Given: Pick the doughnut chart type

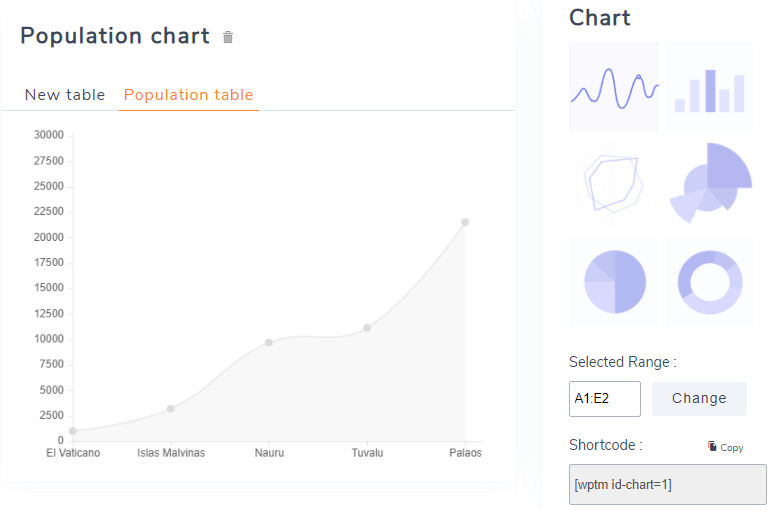Looking at the screenshot, I should point(710,281).
